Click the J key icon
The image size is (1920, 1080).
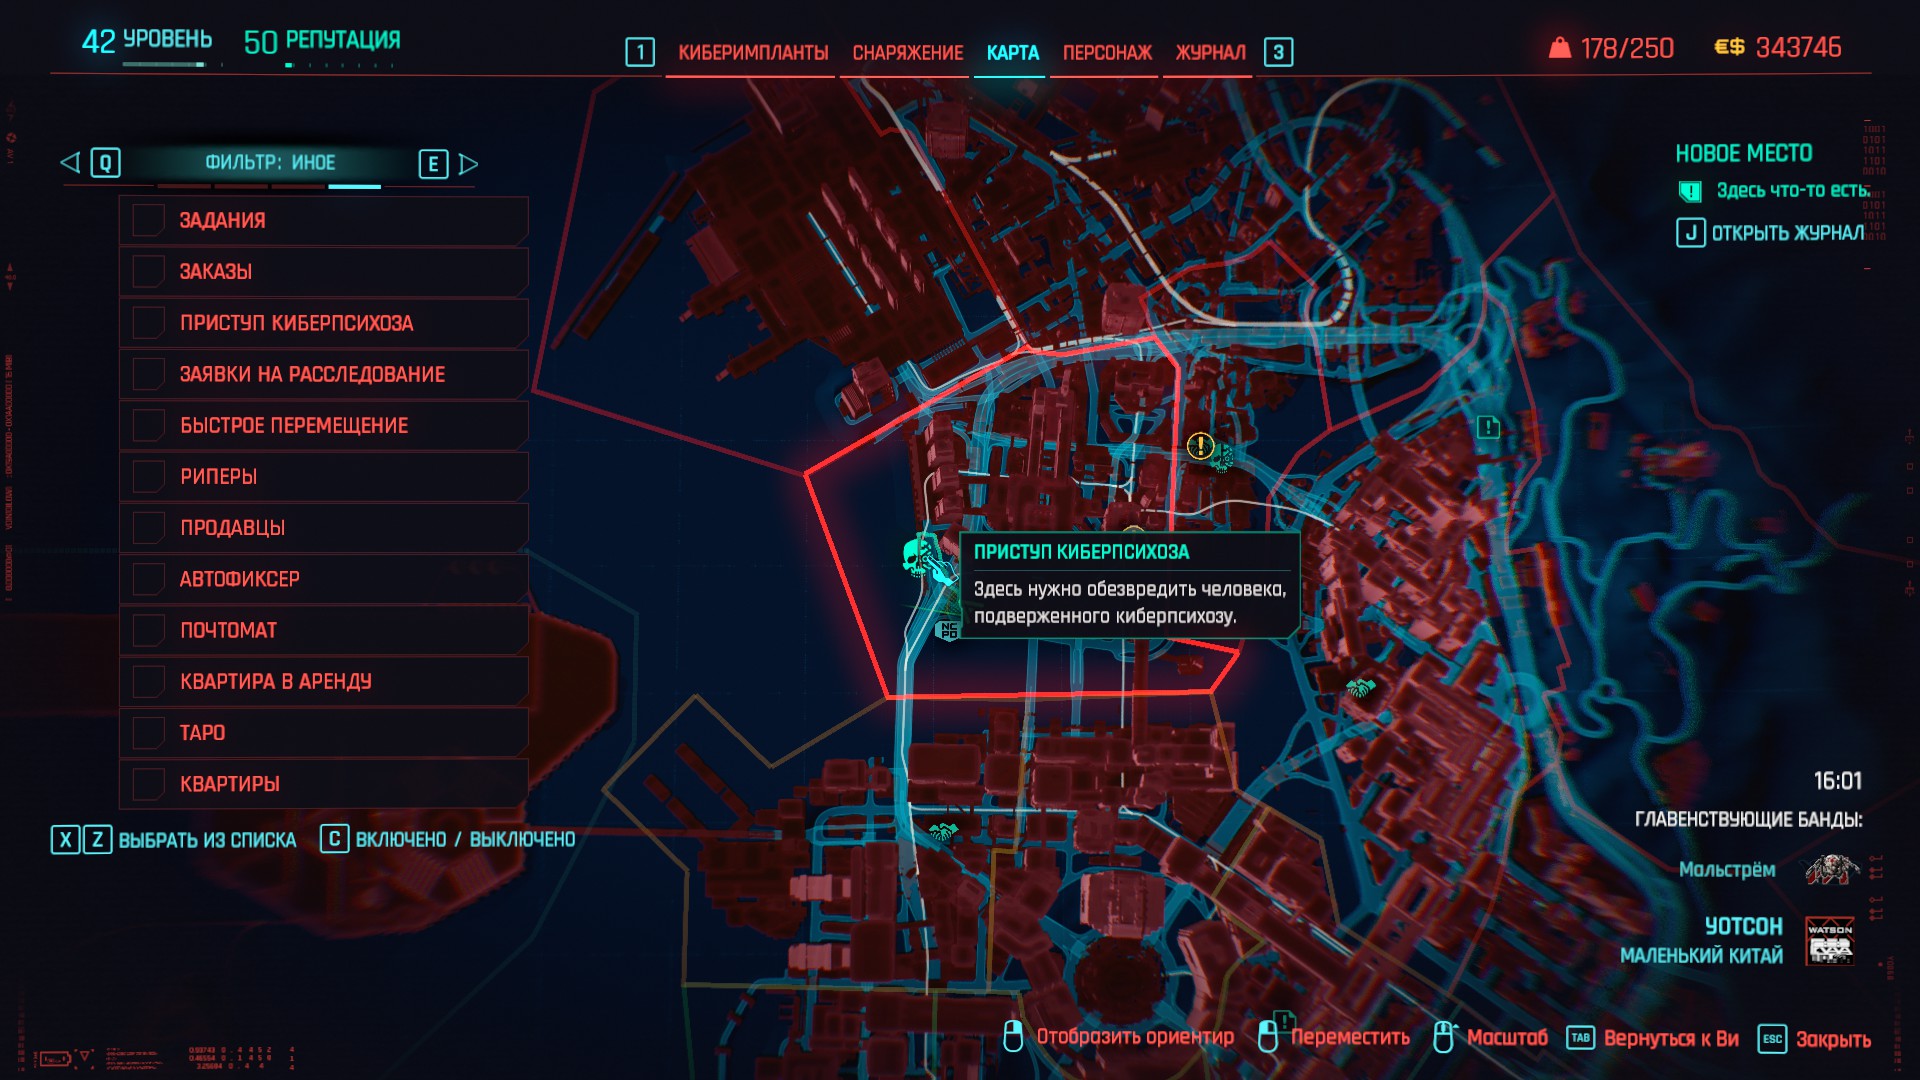(1691, 233)
